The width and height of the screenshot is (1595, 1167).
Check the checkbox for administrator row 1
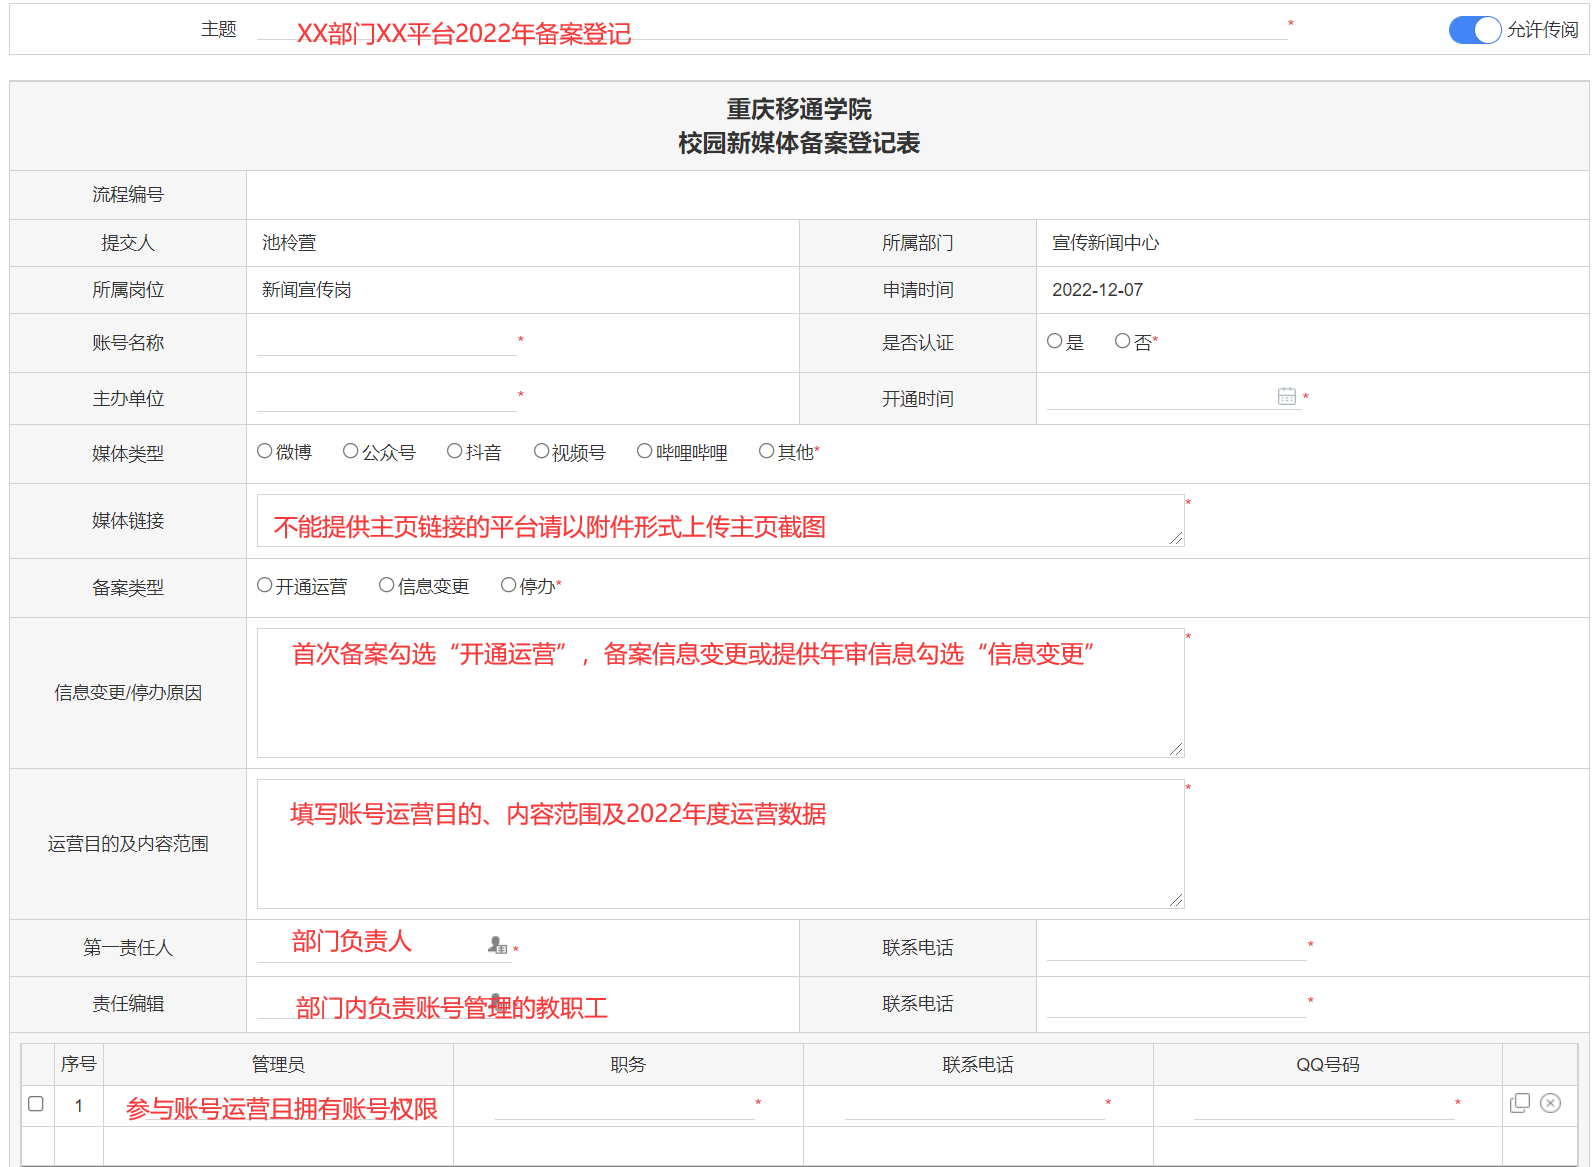(36, 1104)
